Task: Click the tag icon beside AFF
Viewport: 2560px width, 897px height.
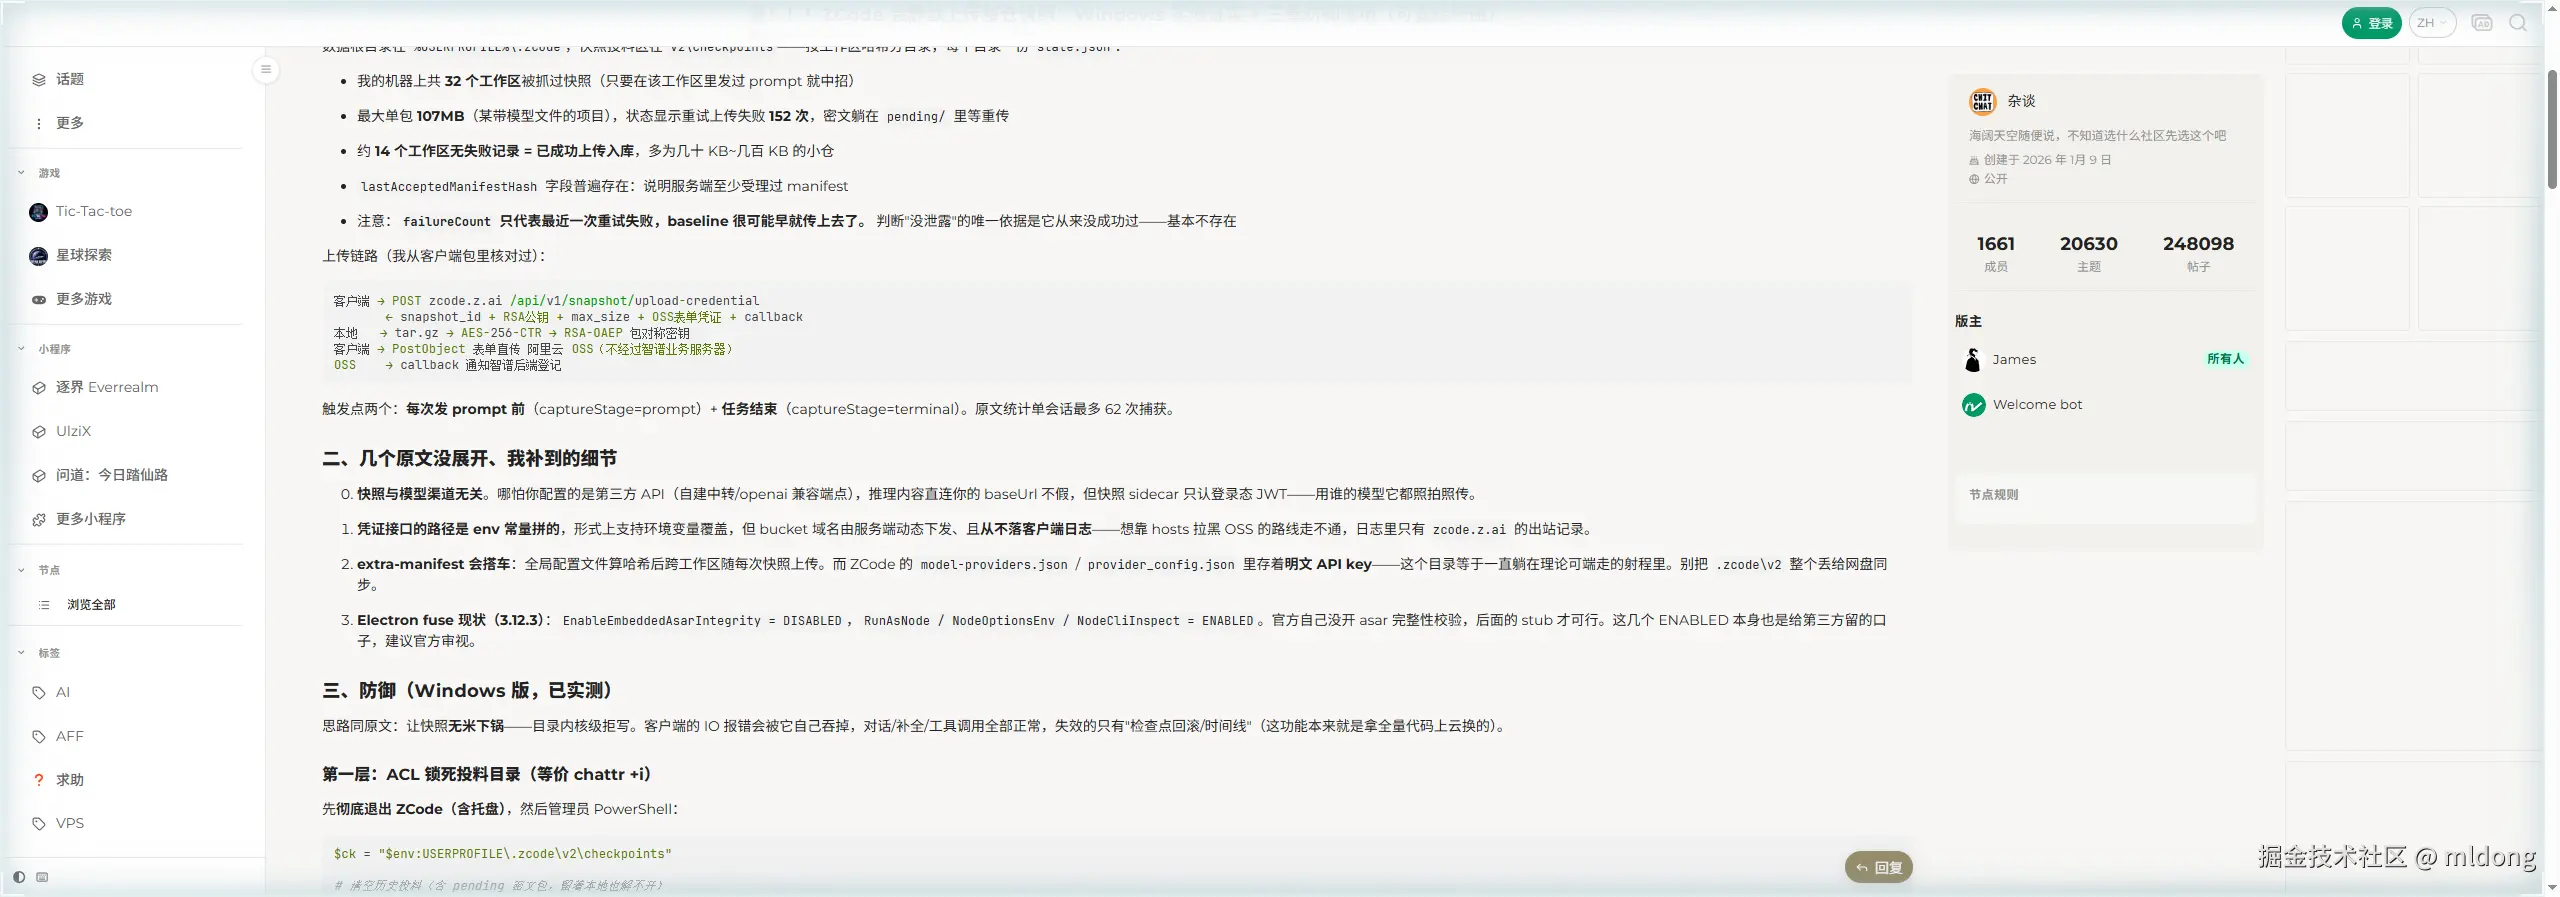Action: (x=39, y=737)
